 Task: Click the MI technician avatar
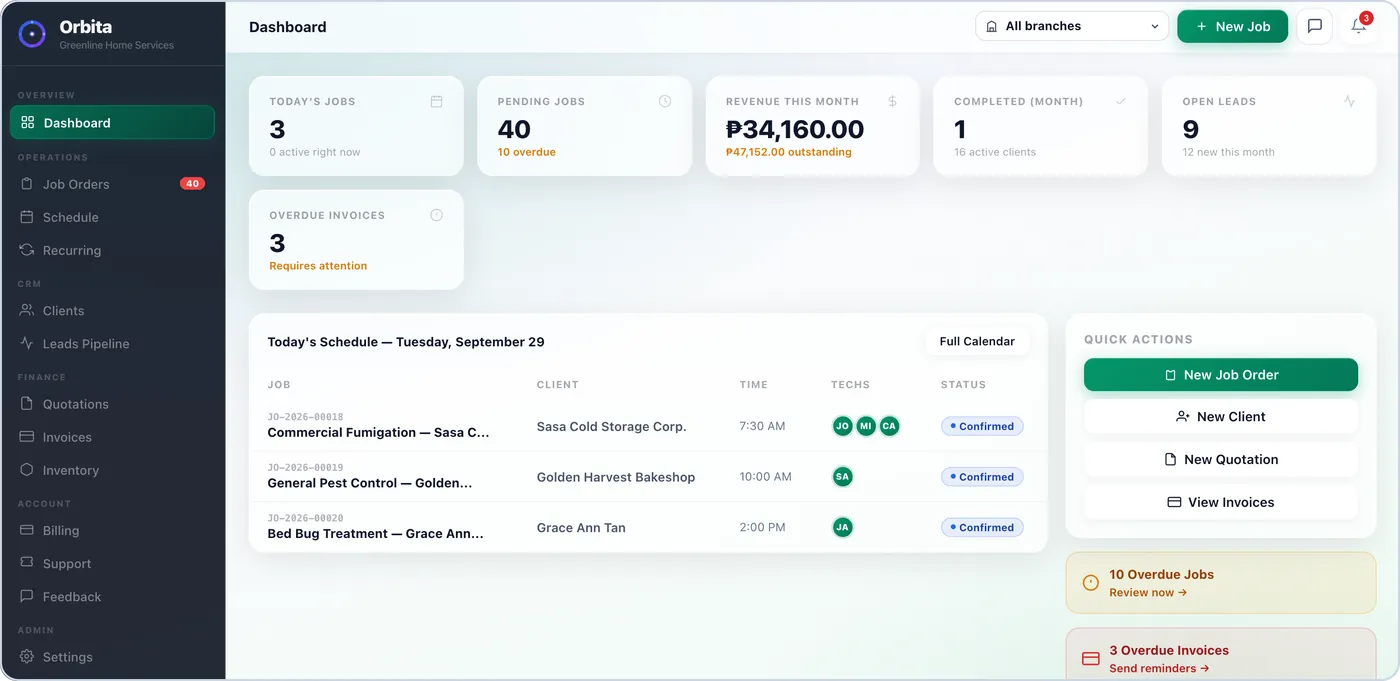(x=866, y=426)
